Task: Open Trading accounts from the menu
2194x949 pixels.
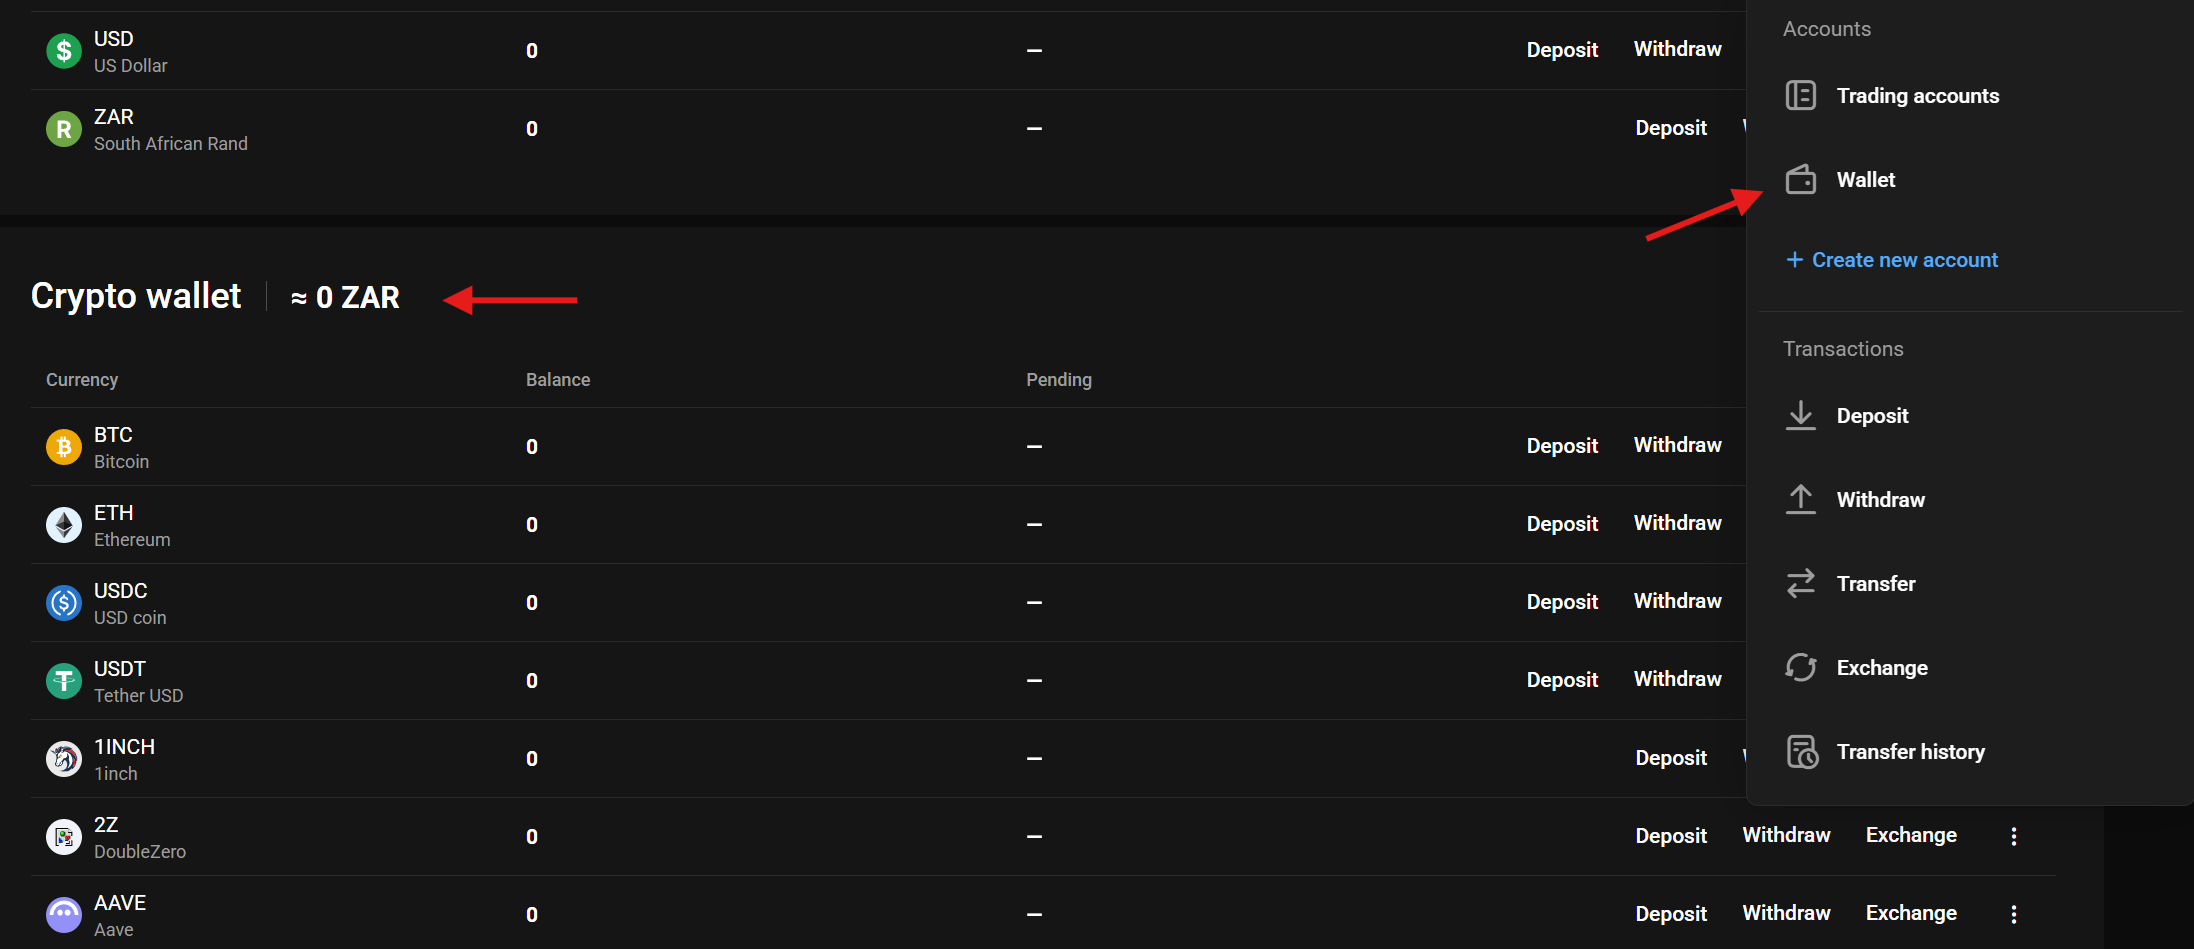Action: [x=1917, y=96]
